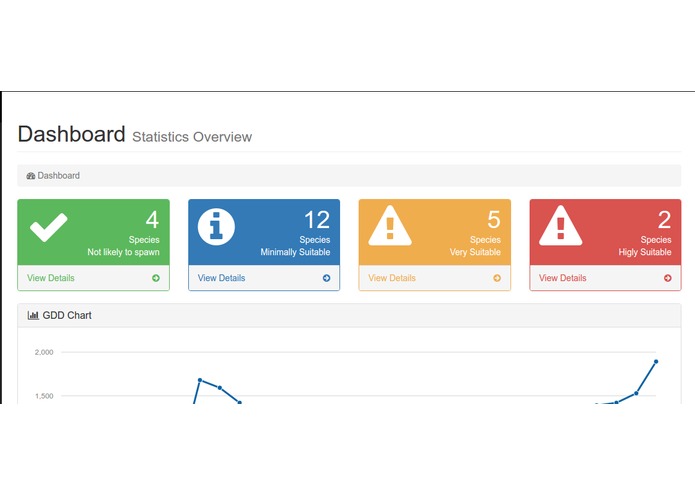Click the large 'Dashboard' page heading
This screenshot has height=494, width=695.
[x=71, y=134]
